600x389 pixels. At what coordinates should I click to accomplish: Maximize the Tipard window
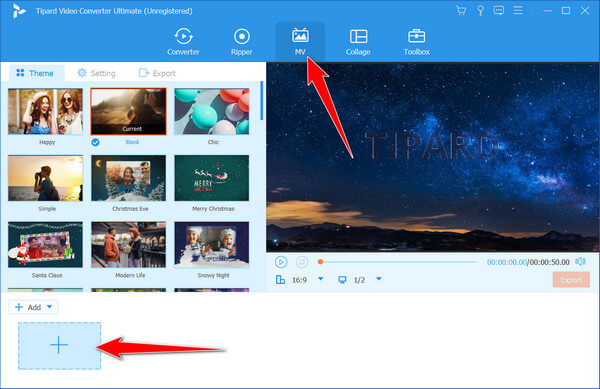tap(566, 11)
